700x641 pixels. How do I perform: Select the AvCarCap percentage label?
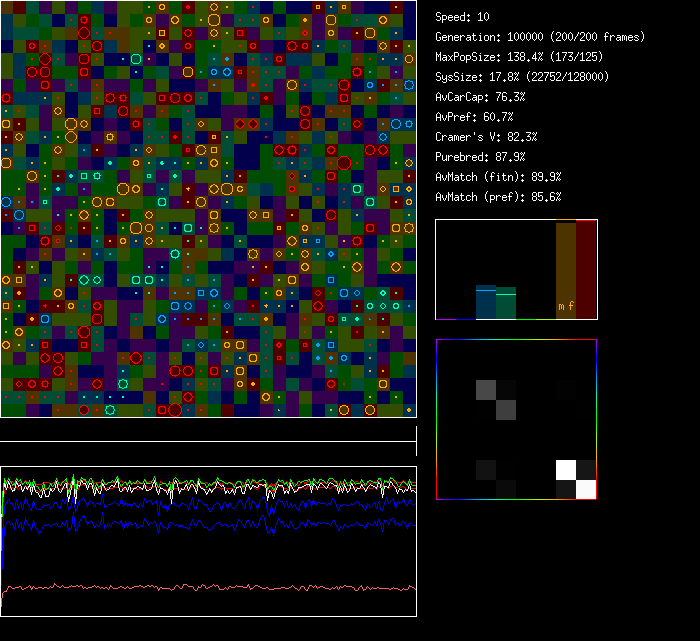(481, 97)
